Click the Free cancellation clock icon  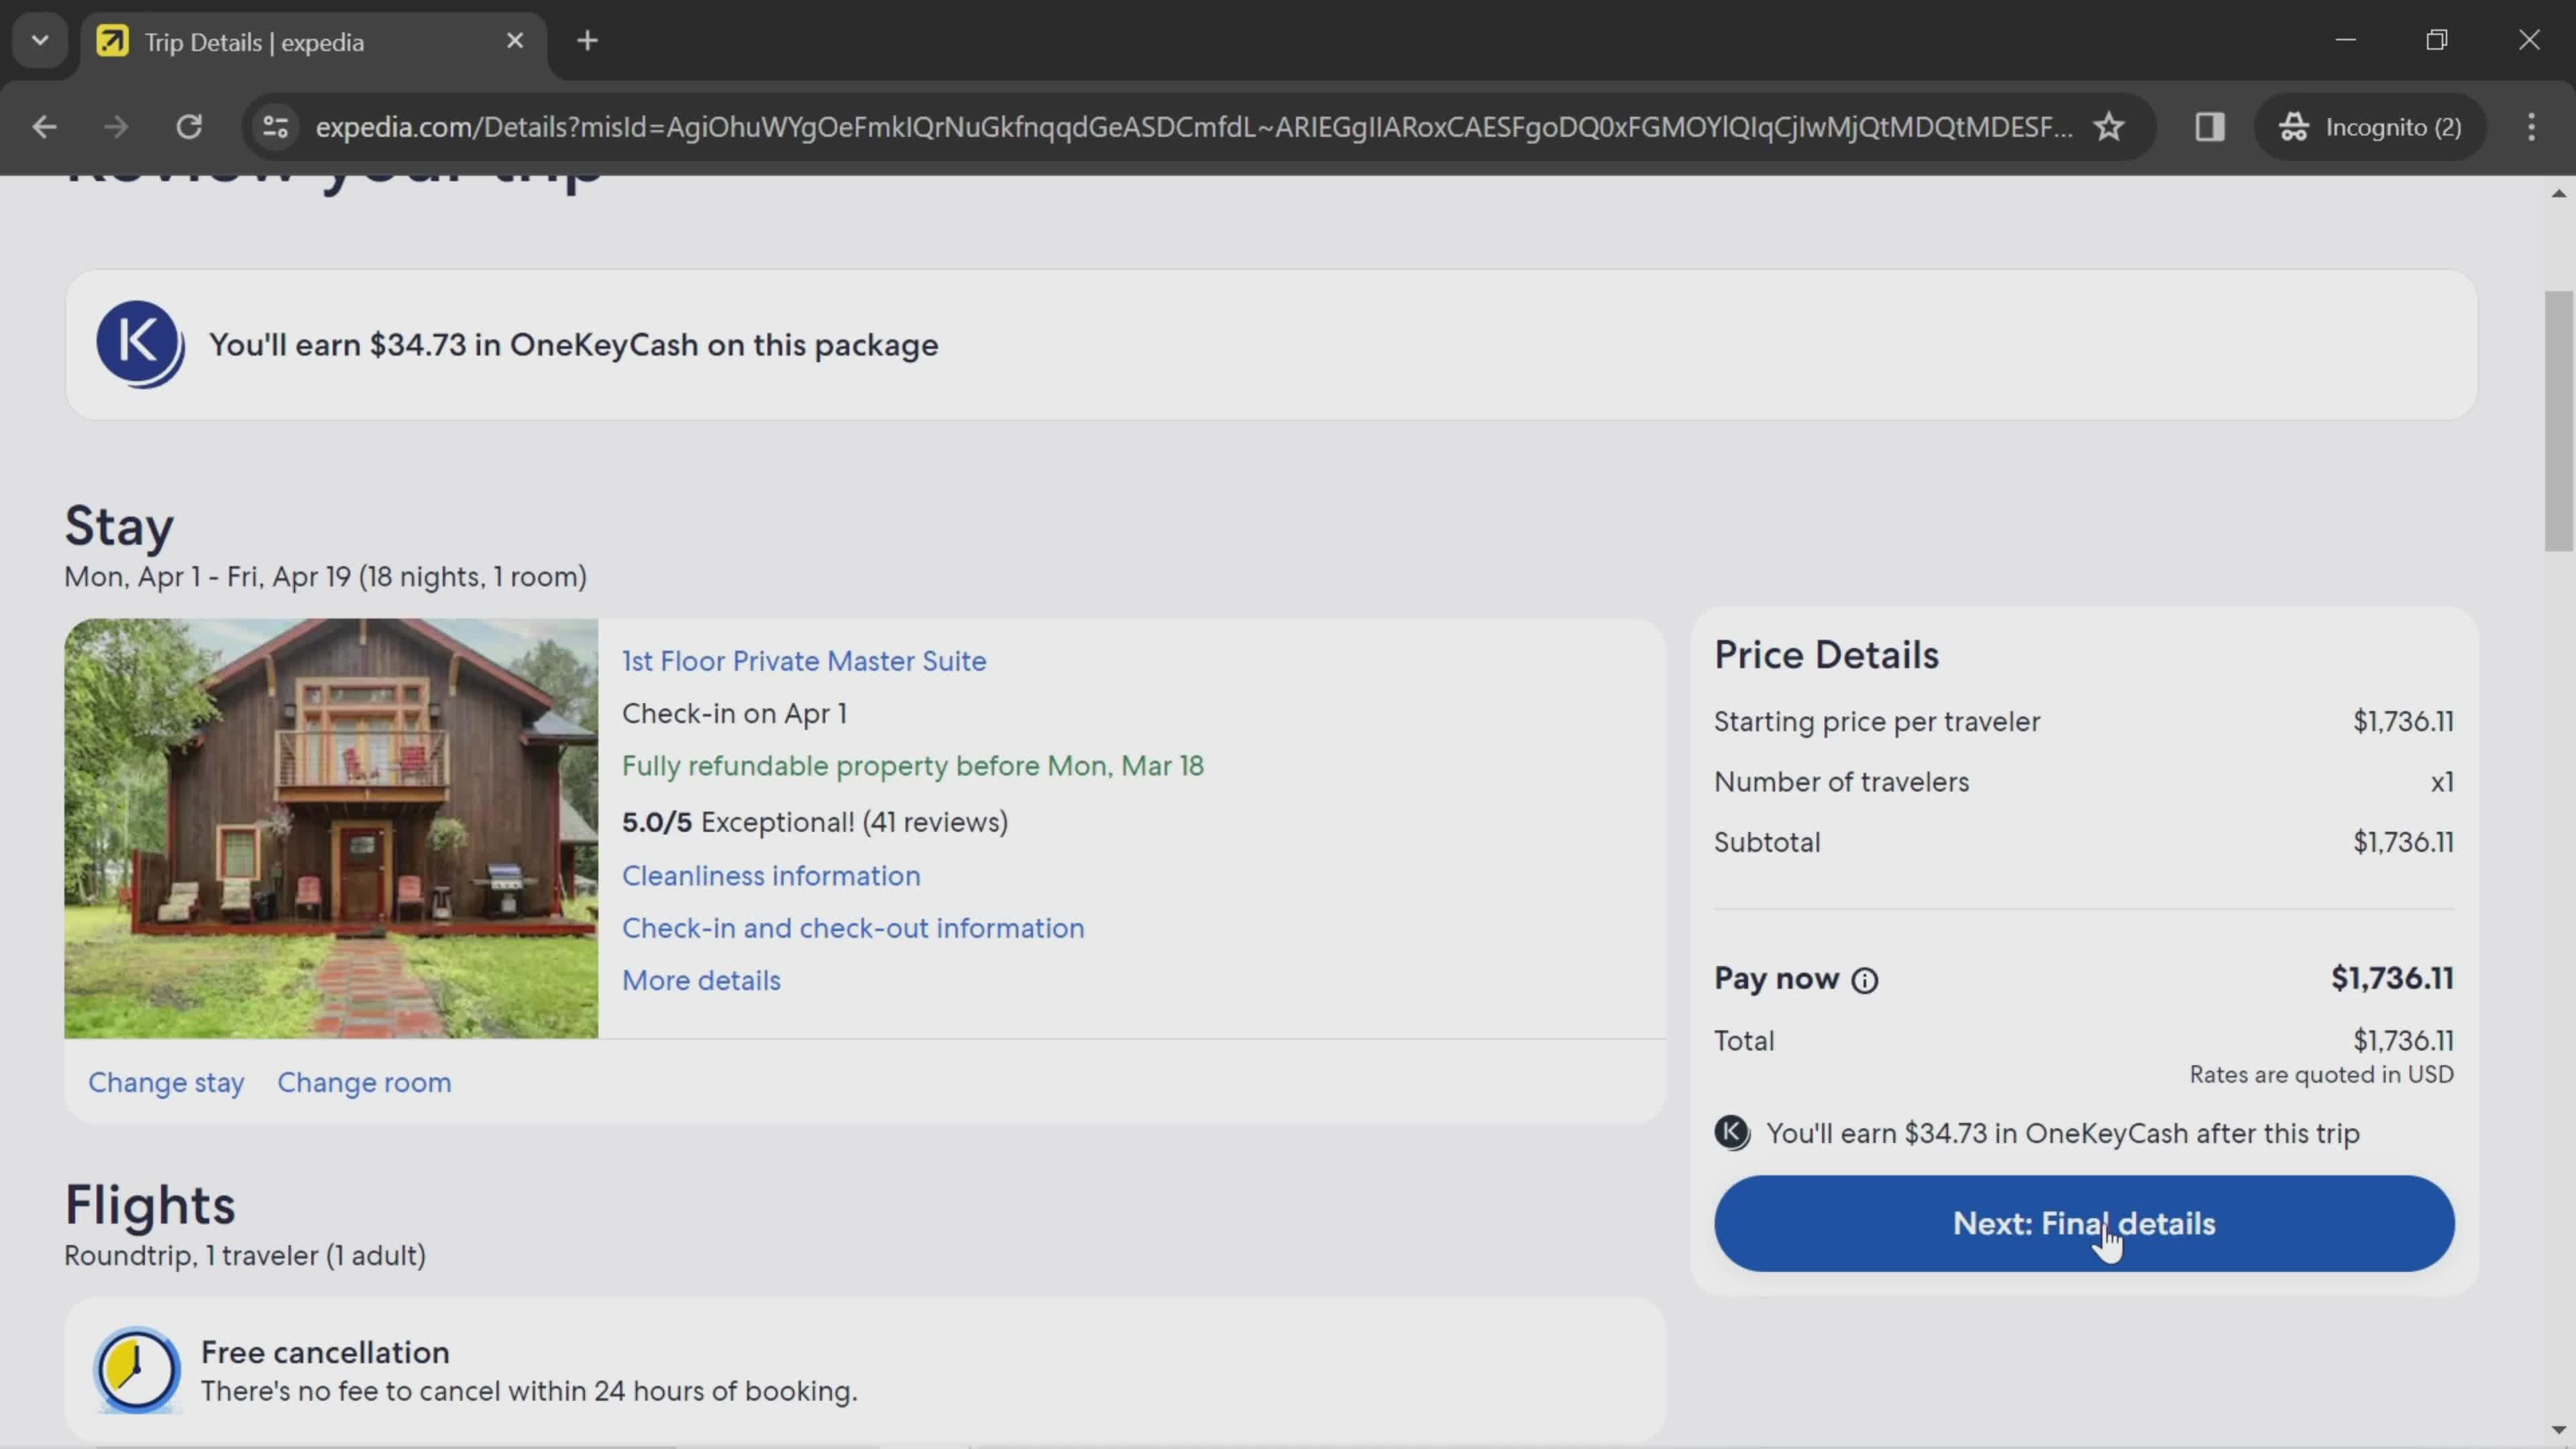coord(137,1370)
